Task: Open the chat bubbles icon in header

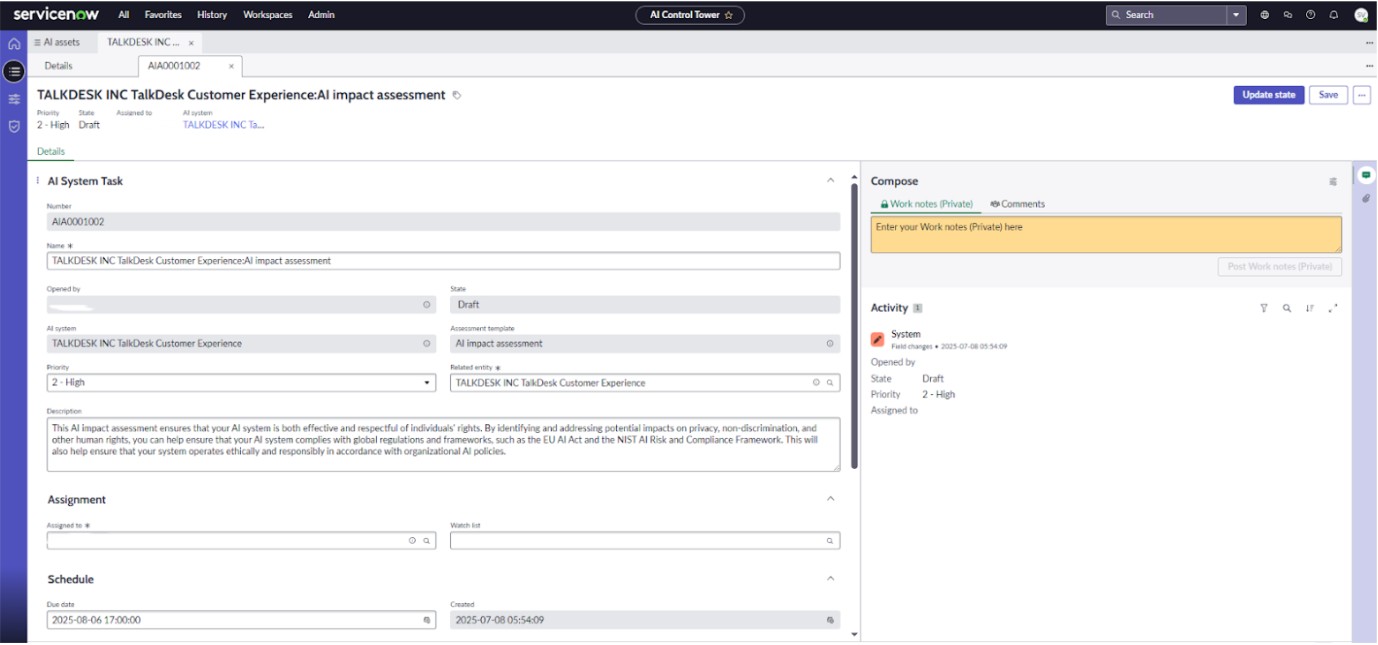Action: coord(1288,15)
